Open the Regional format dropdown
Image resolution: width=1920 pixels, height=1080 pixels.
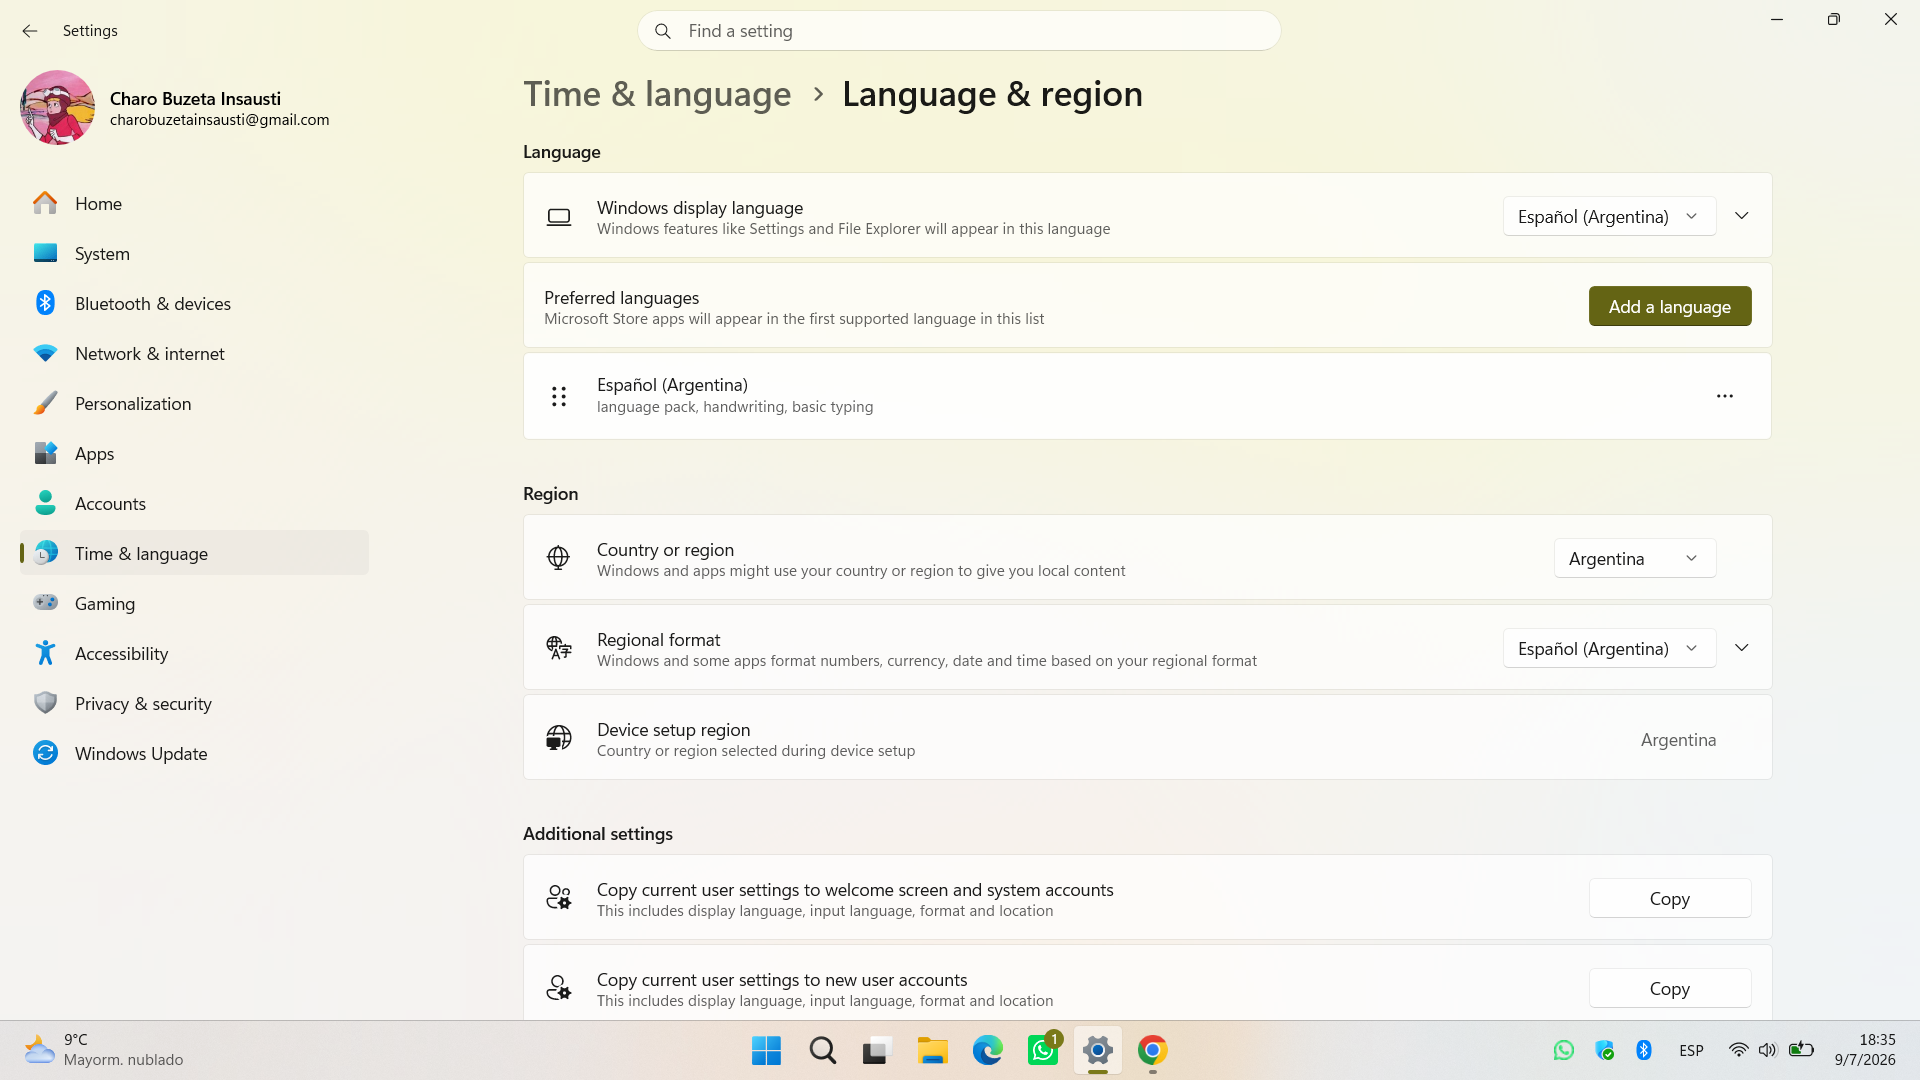1609,648
